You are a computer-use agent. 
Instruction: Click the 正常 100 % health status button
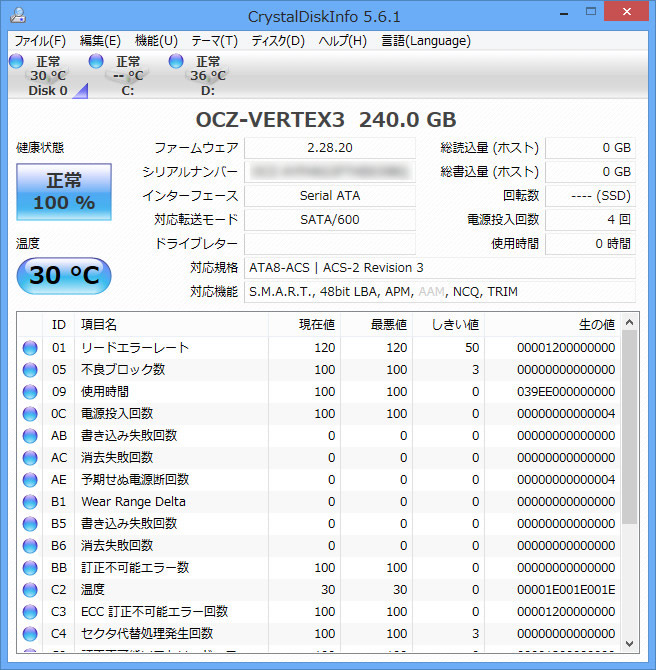64,192
